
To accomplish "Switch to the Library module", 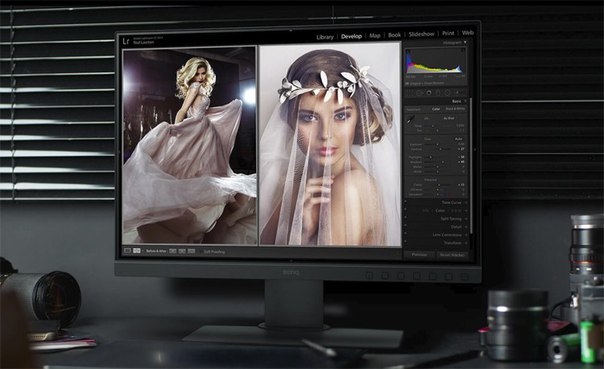I will click(x=325, y=37).
